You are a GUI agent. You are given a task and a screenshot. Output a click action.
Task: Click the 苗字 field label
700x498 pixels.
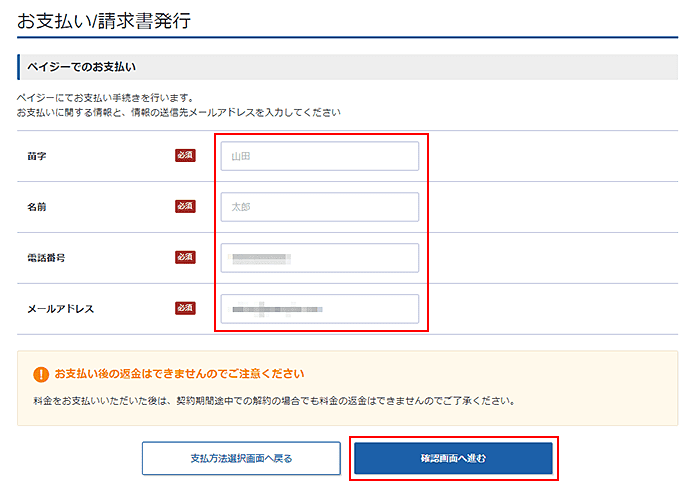[x=37, y=156]
